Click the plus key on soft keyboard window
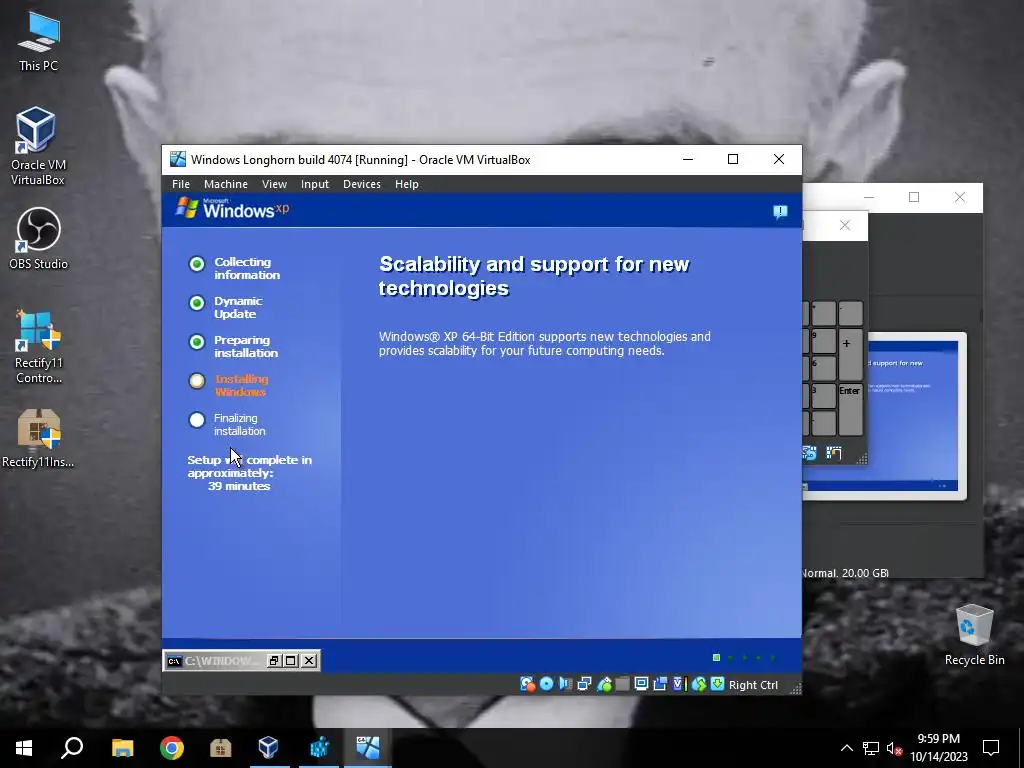 coord(850,354)
